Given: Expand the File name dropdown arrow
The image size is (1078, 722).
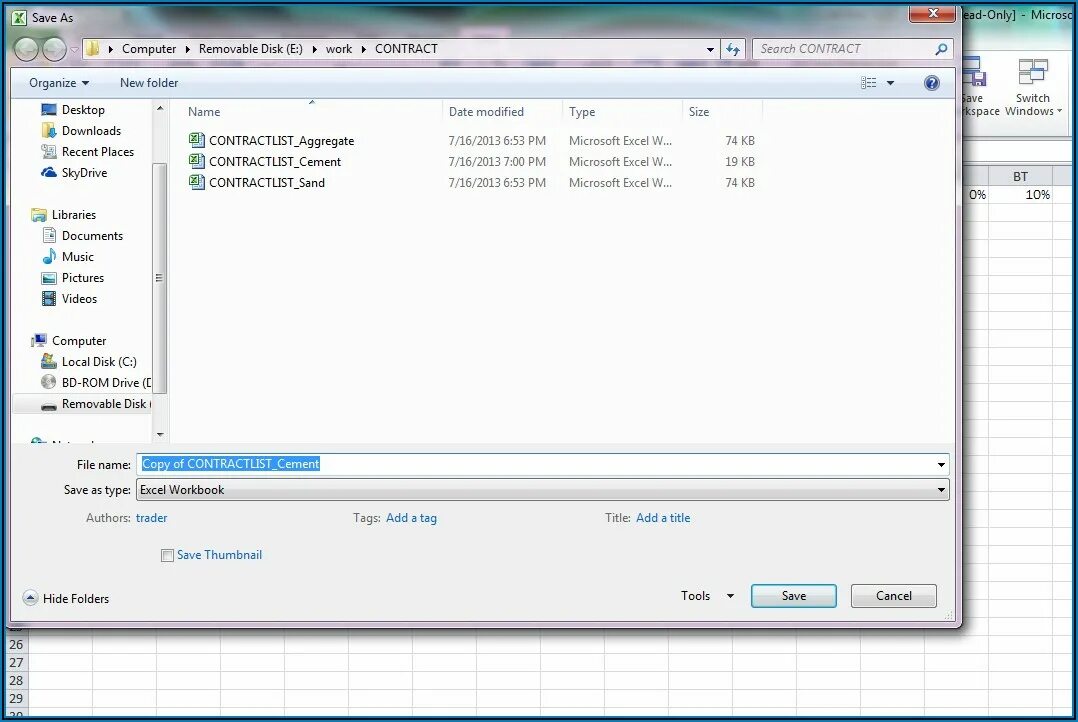Looking at the screenshot, I should click(941, 465).
